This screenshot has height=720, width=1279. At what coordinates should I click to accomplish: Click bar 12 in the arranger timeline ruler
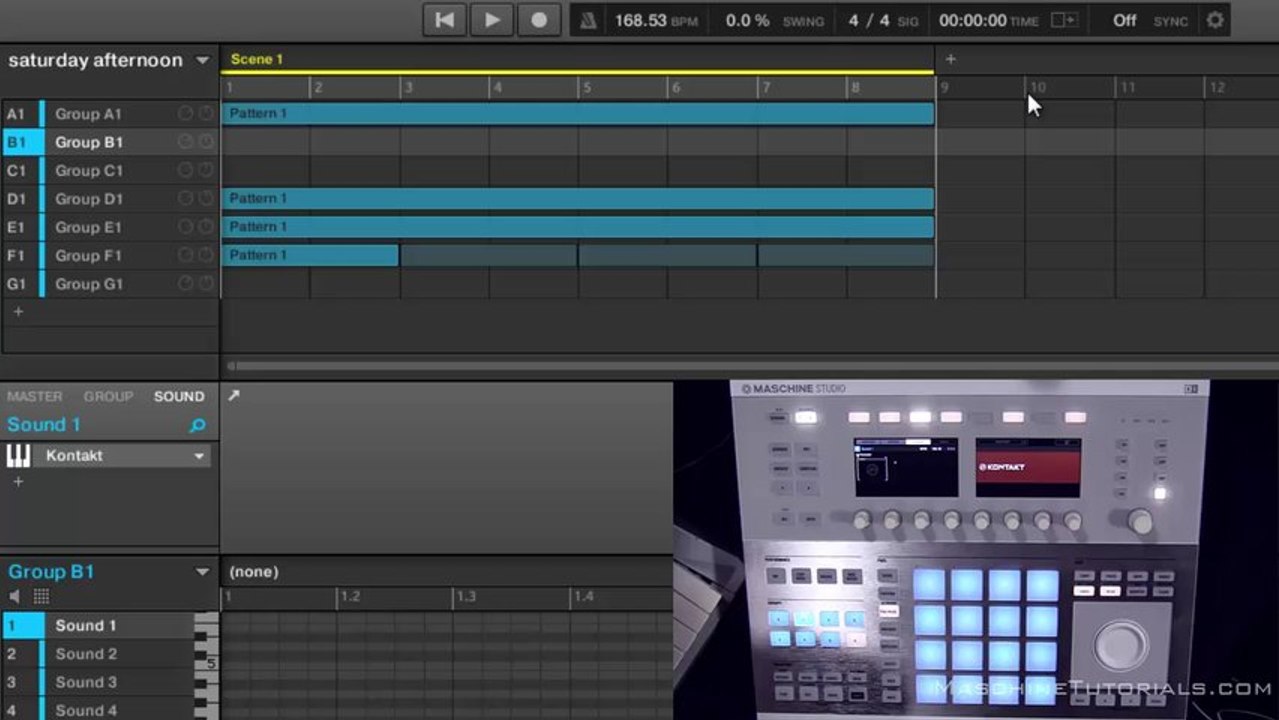pos(1217,88)
